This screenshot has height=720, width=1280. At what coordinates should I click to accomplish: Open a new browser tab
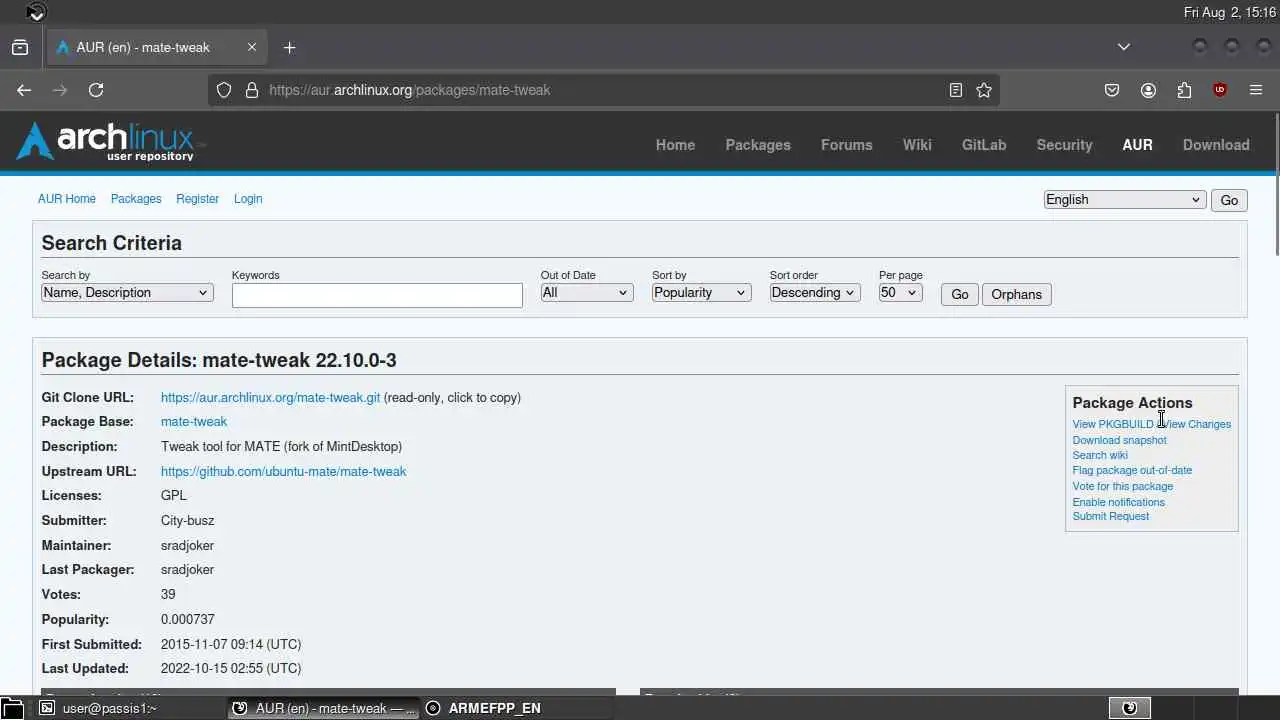[289, 47]
